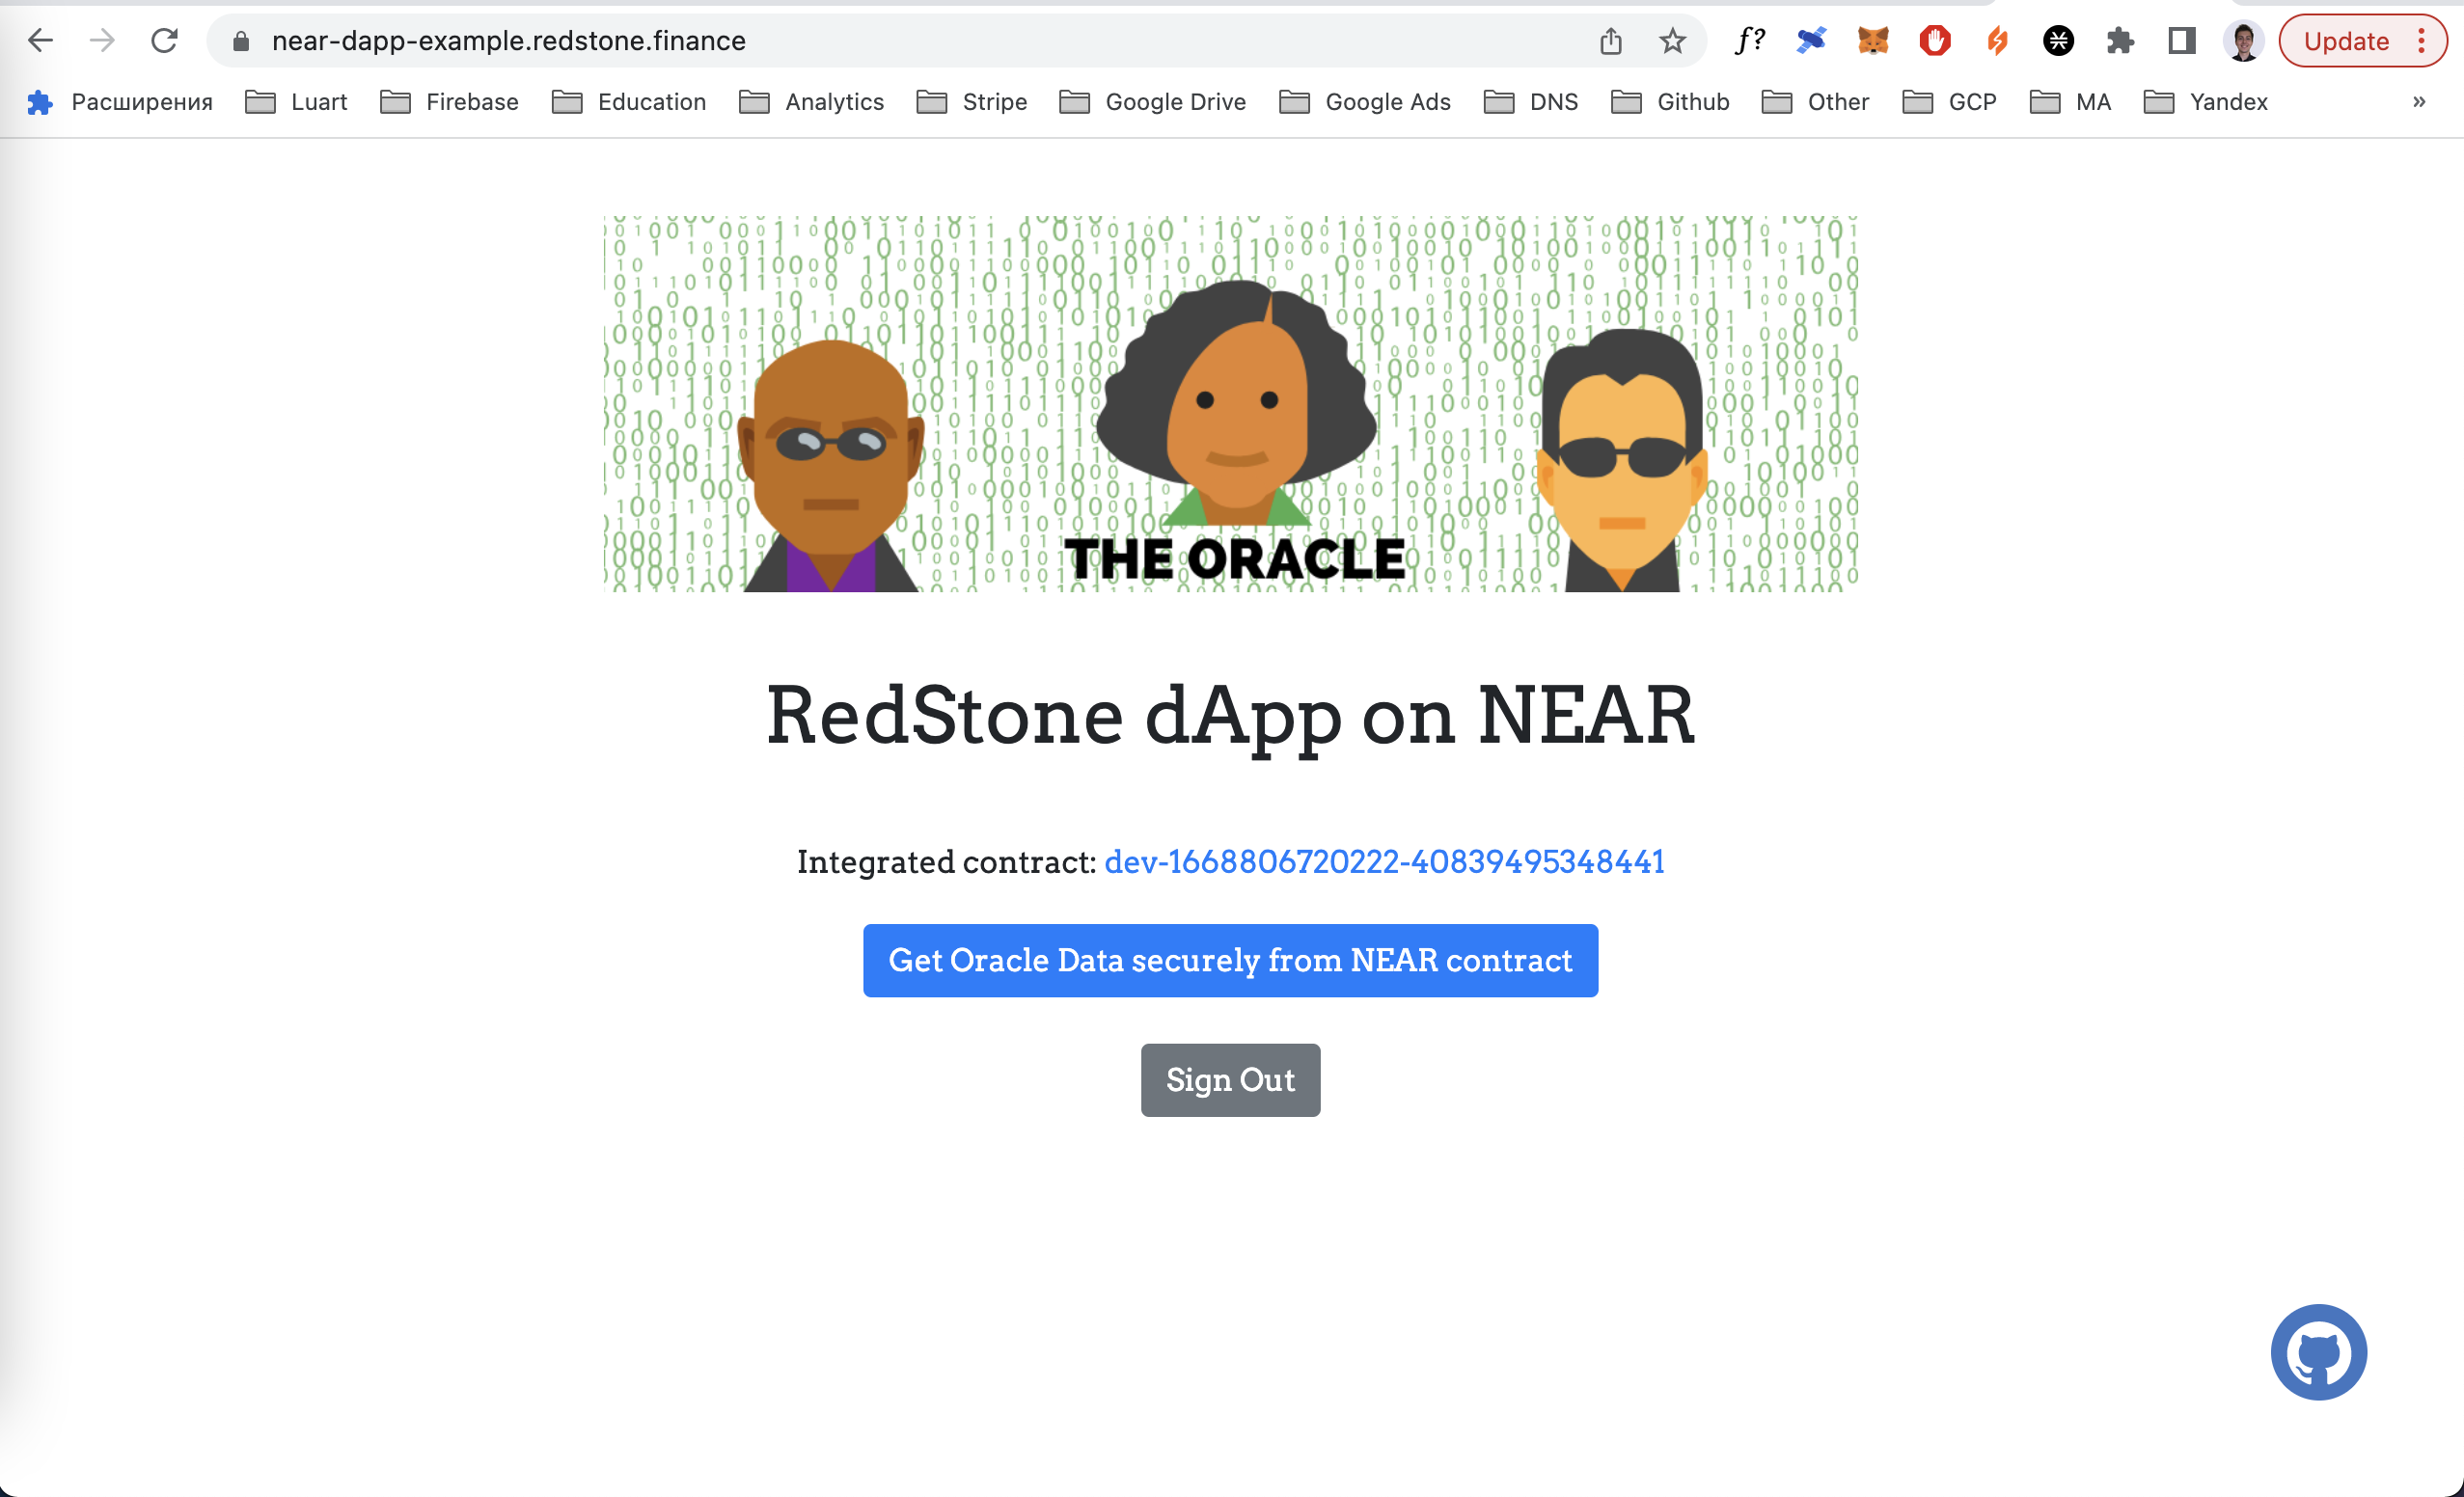Open the user profile avatar
2464x1497 pixels.
point(2243,41)
